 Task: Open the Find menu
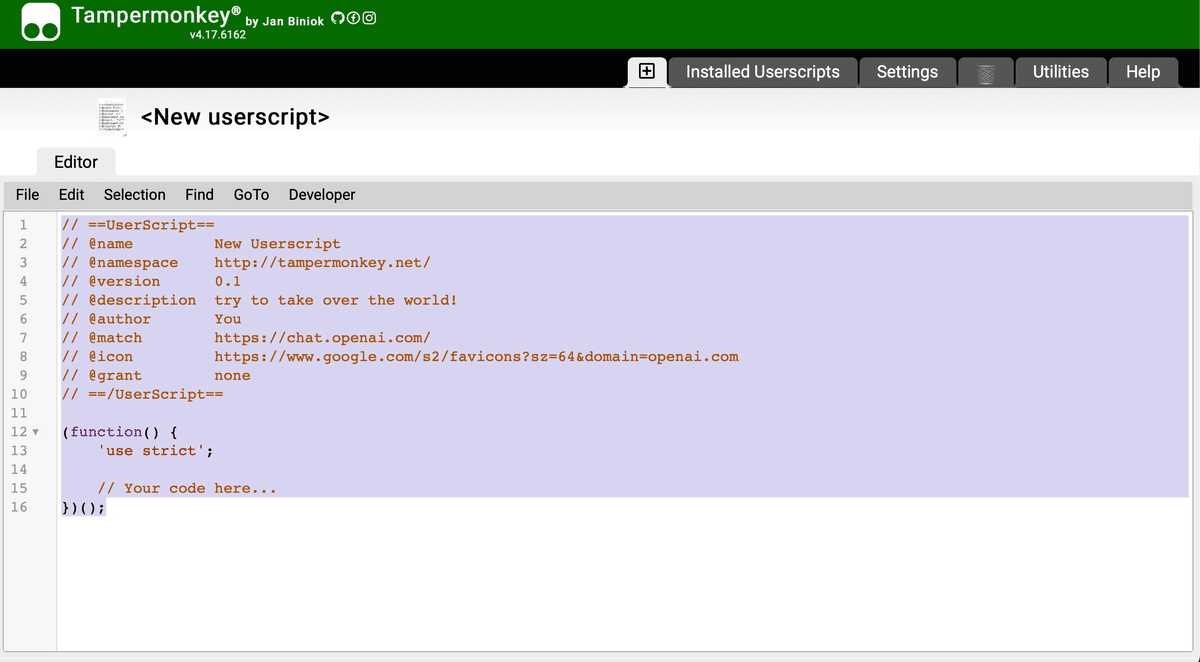199,195
